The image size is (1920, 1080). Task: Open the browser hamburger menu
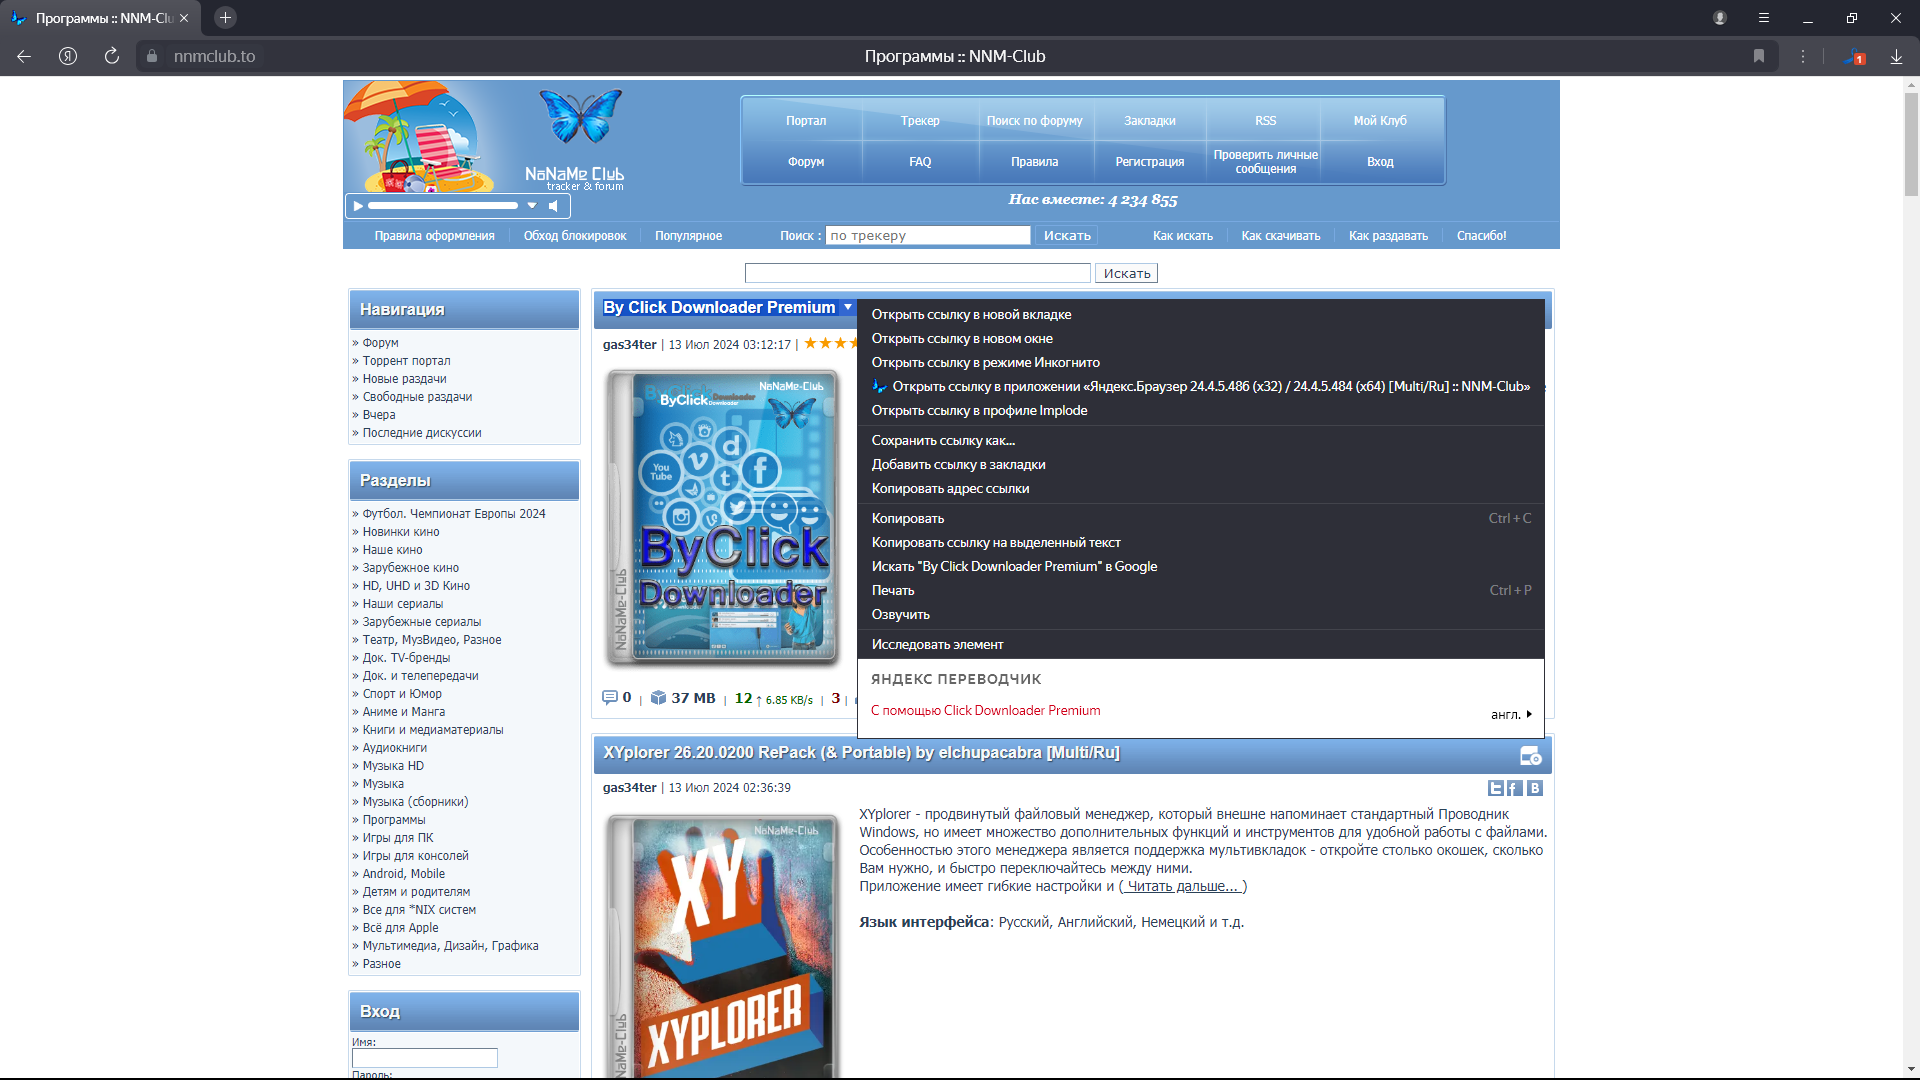click(1764, 18)
